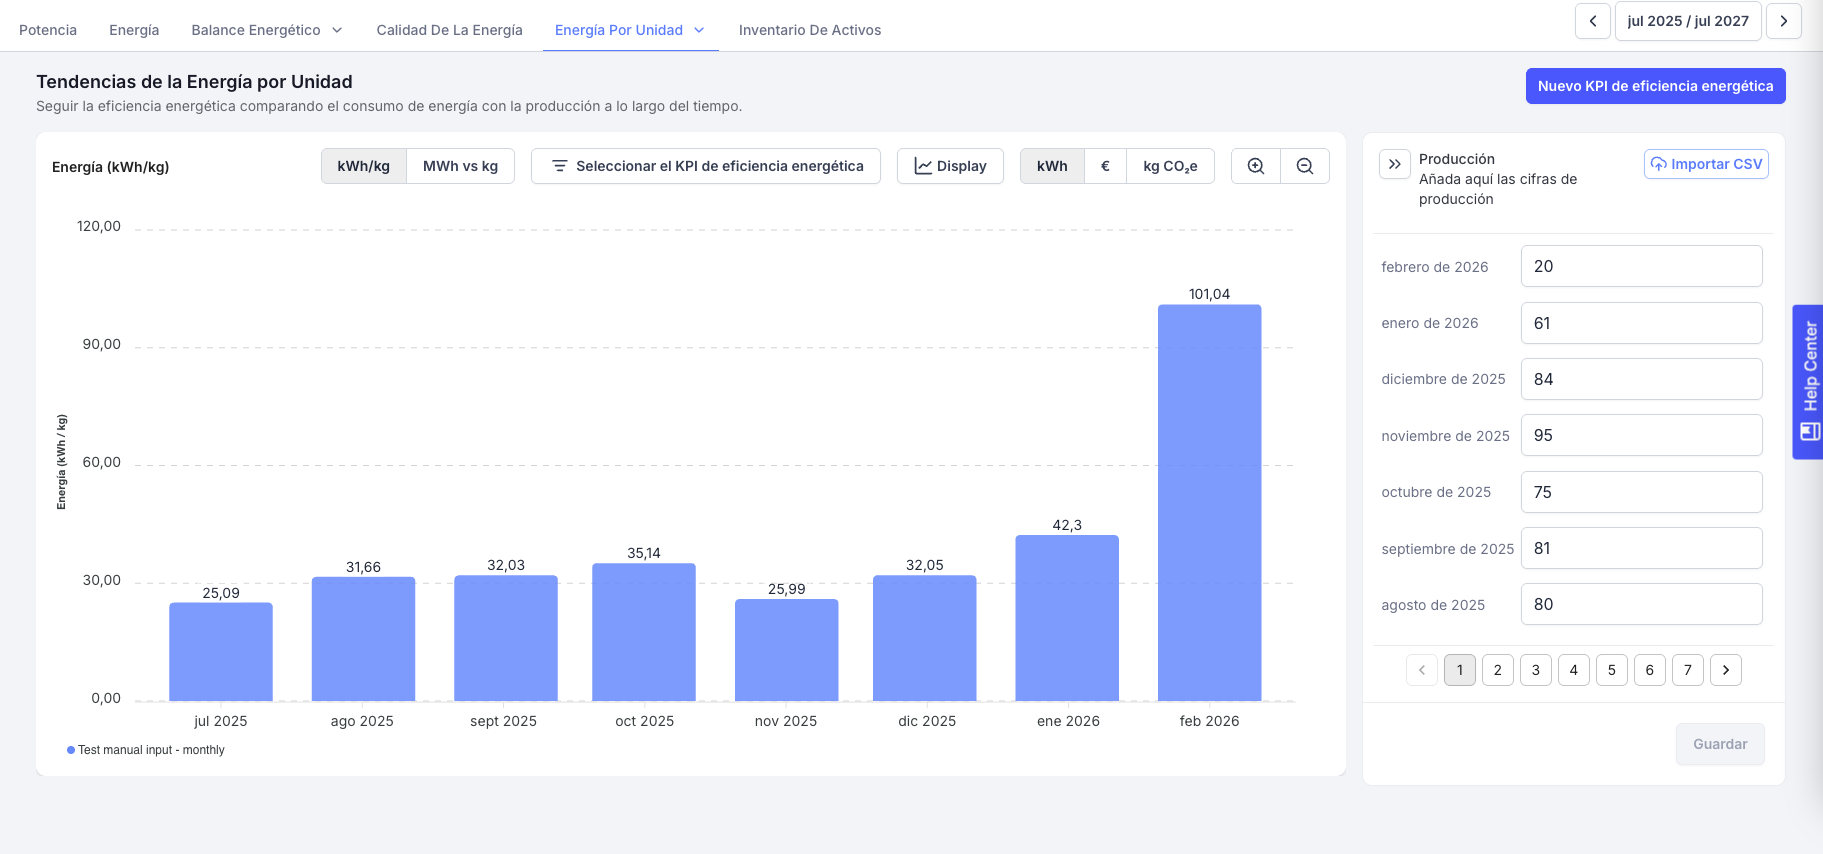Switch chart unit to kWh/kg
The height and width of the screenshot is (854, 1823).
click(x=364, y=166)
